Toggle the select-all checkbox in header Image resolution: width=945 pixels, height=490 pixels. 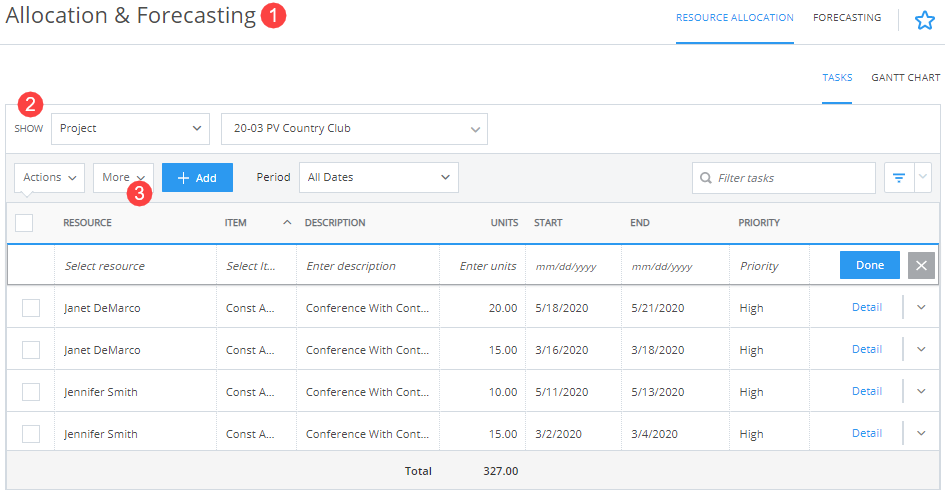(24, 222)
